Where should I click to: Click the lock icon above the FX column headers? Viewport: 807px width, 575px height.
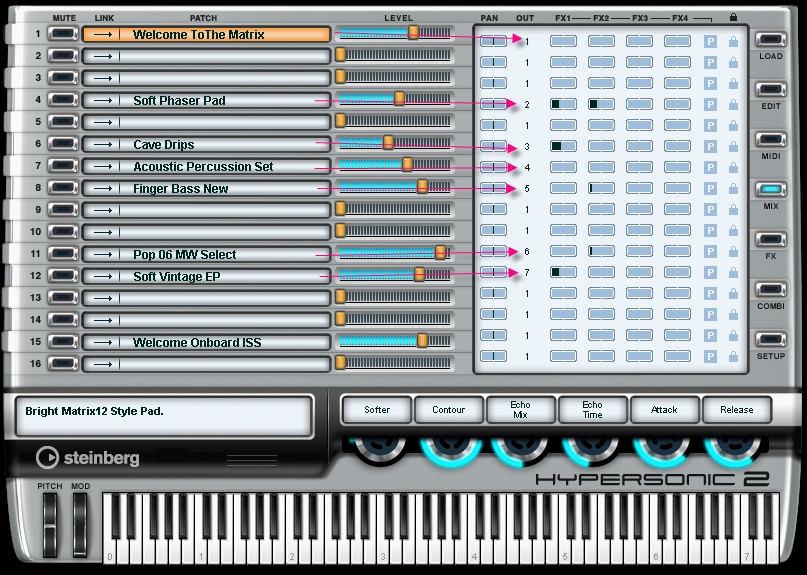point(733,17)
